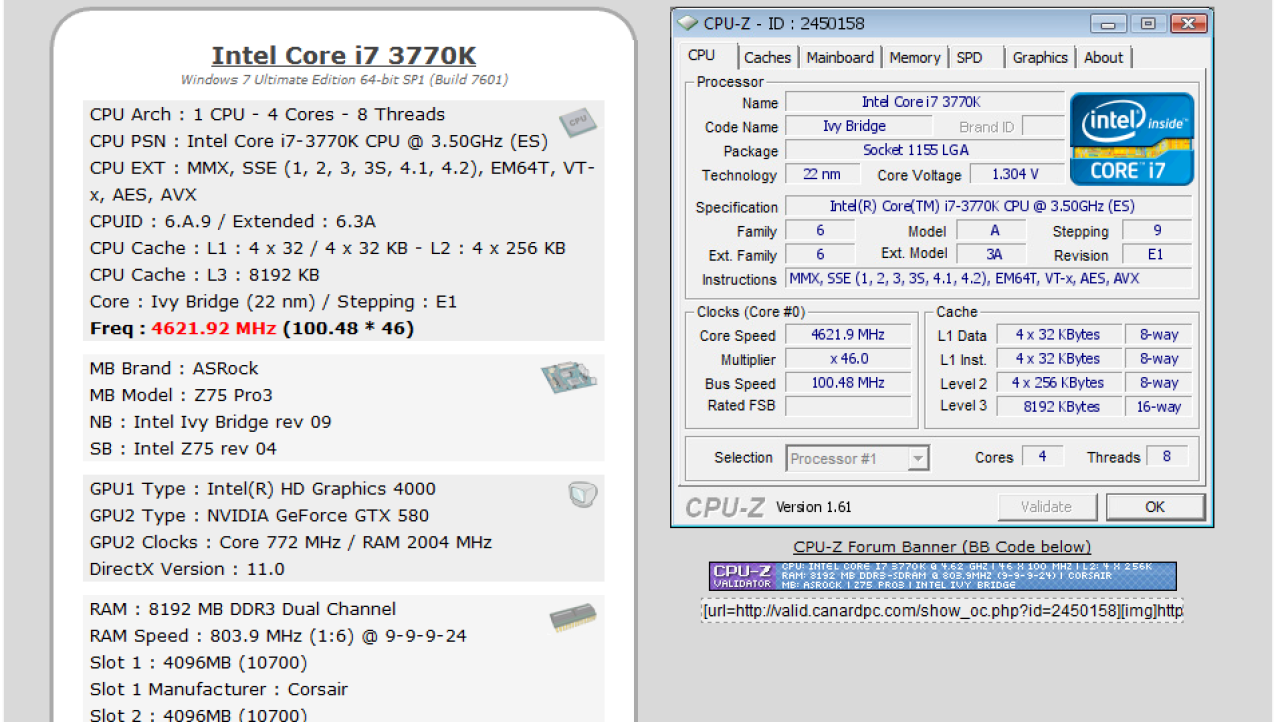Click the OK button in CPU-Z
Viewport: 1280px width, 722px height.
click(1155, 507)
